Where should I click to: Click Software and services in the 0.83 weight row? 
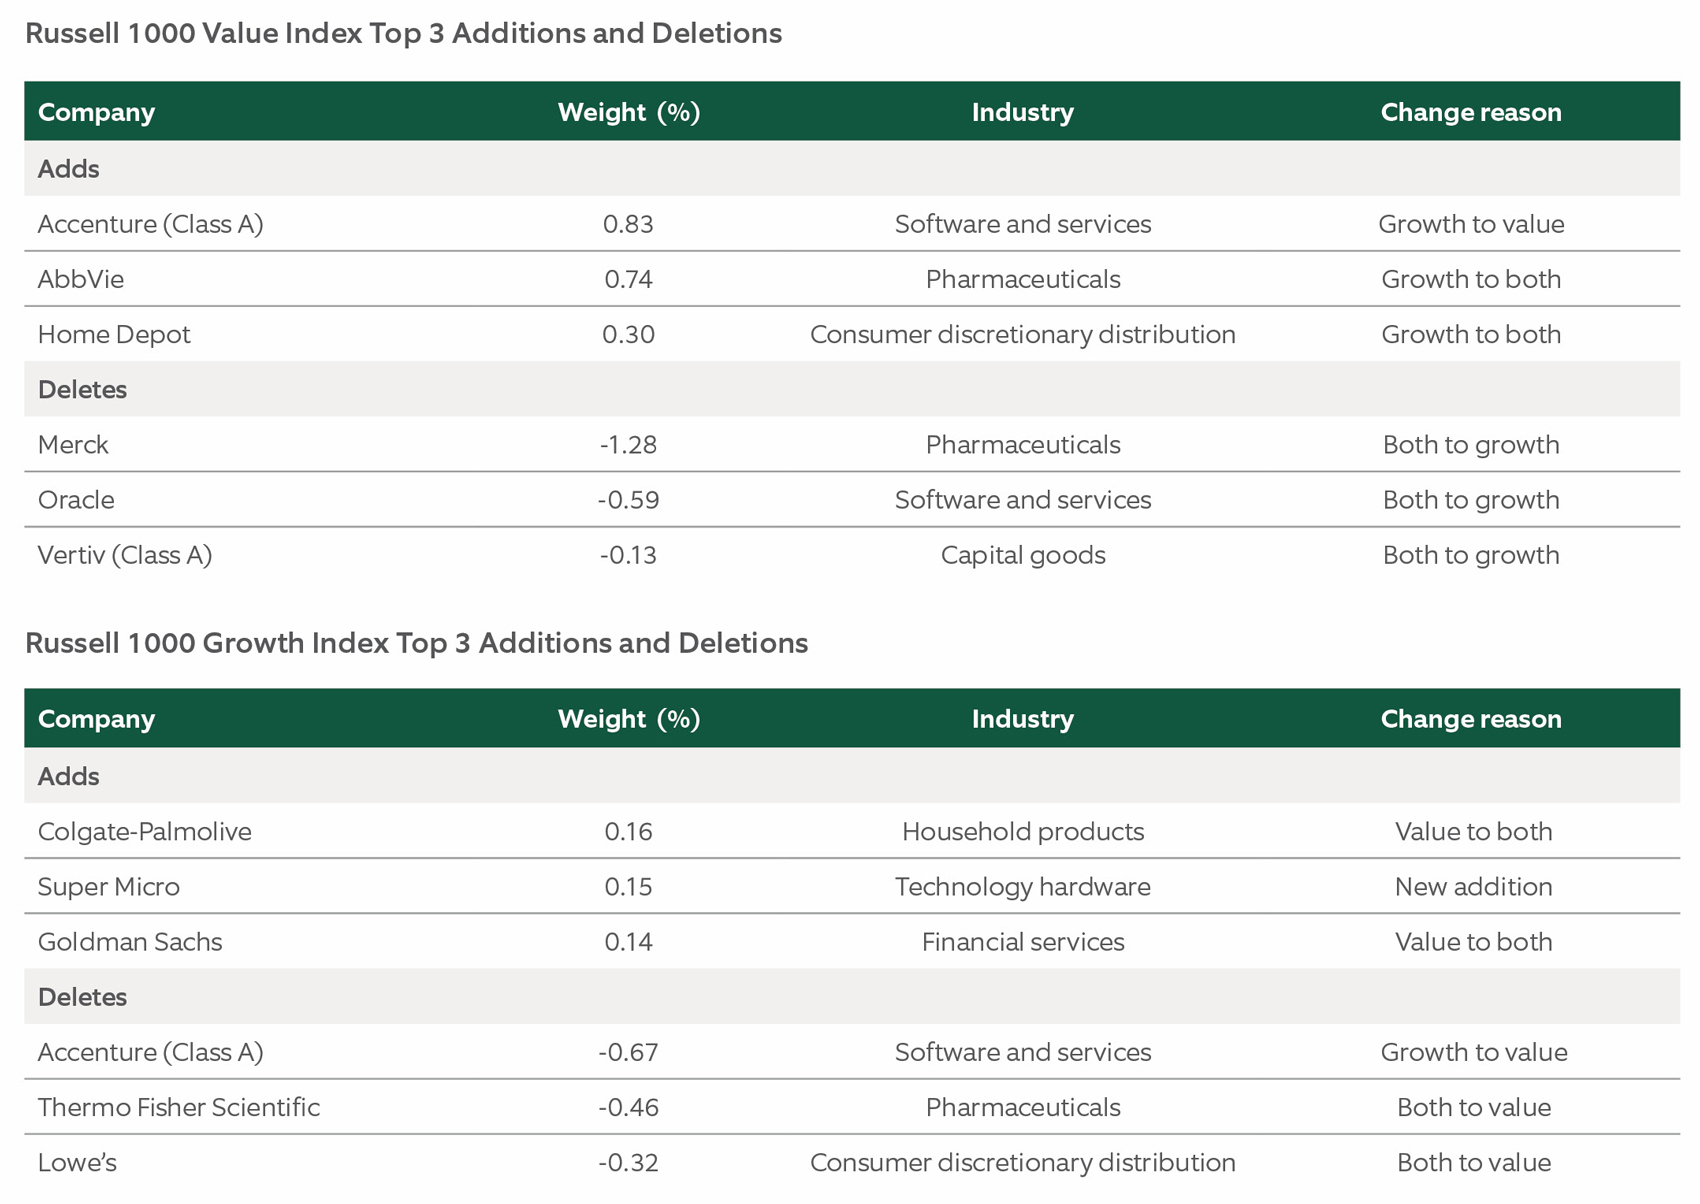1023,224
